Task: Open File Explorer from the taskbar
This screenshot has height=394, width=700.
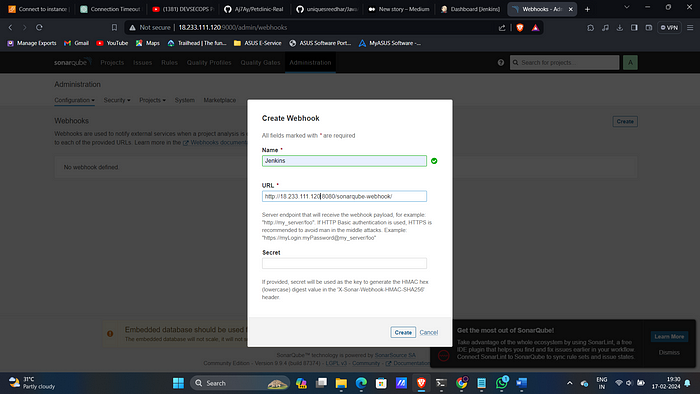Action: (x=341, y=383)
